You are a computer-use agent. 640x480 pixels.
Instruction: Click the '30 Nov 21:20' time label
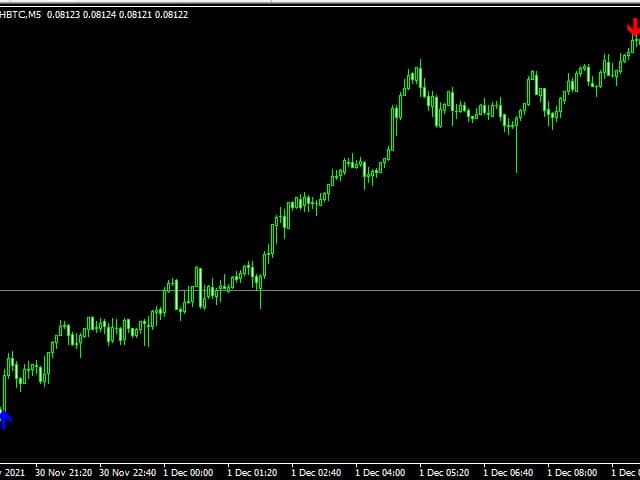(63, 473)
